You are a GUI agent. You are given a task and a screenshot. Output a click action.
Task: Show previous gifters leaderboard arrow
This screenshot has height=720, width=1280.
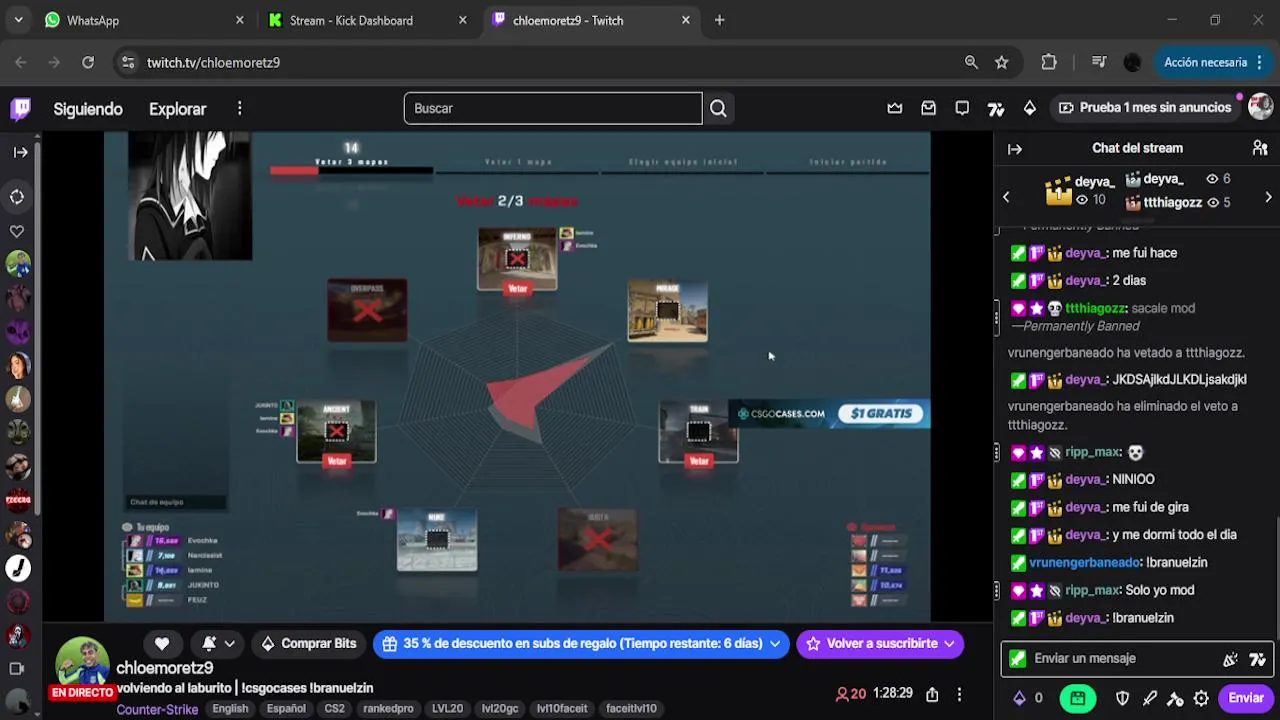(x=1006, y=197)
